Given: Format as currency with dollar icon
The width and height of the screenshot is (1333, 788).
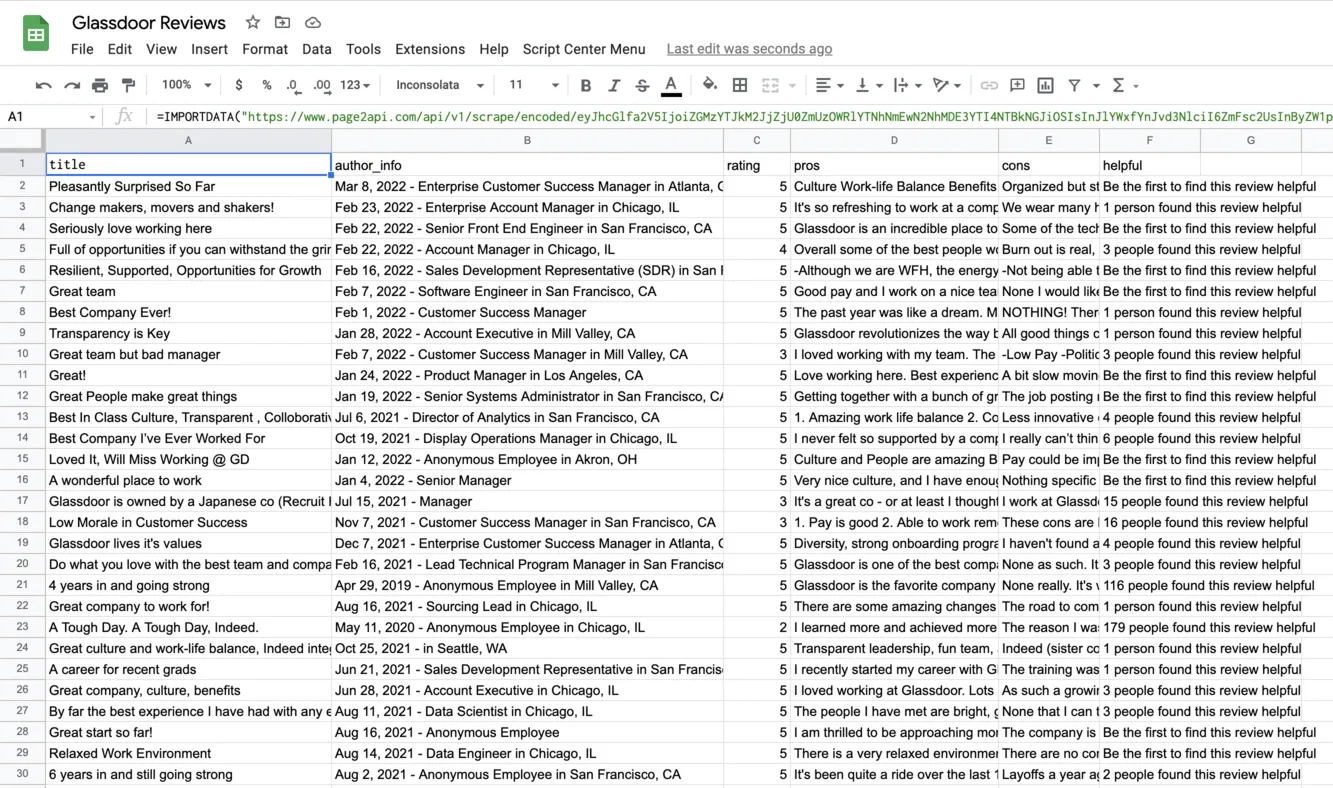Looking at the screenshot, I should [238, 85].
